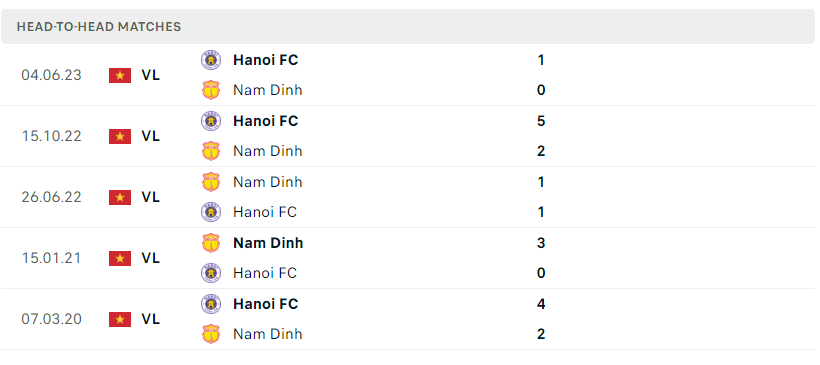The width and height of the screenshot is (820, 365).
Task: Click Nam Dinh crest in 26.06.22 match
Action: (x=211, y=182)
